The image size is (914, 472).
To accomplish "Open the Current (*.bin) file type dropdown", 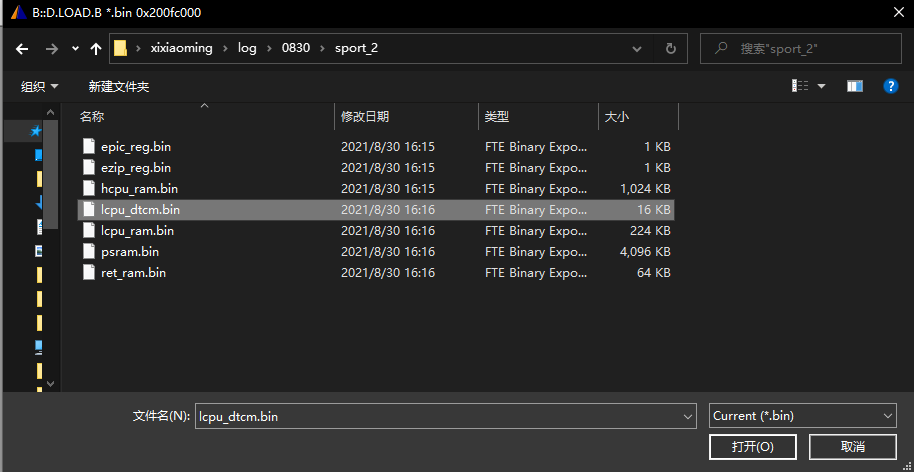I will [802, 415].
